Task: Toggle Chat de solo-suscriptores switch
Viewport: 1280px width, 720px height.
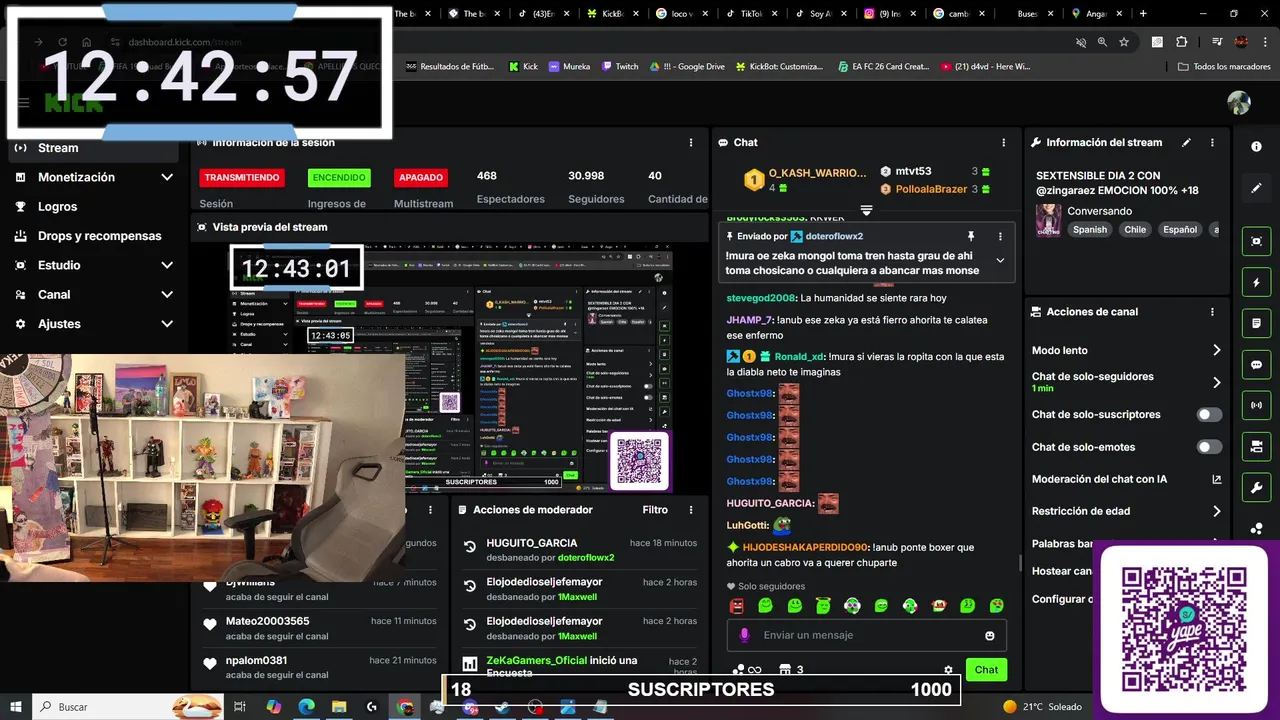Action: tap(1209, 414)
